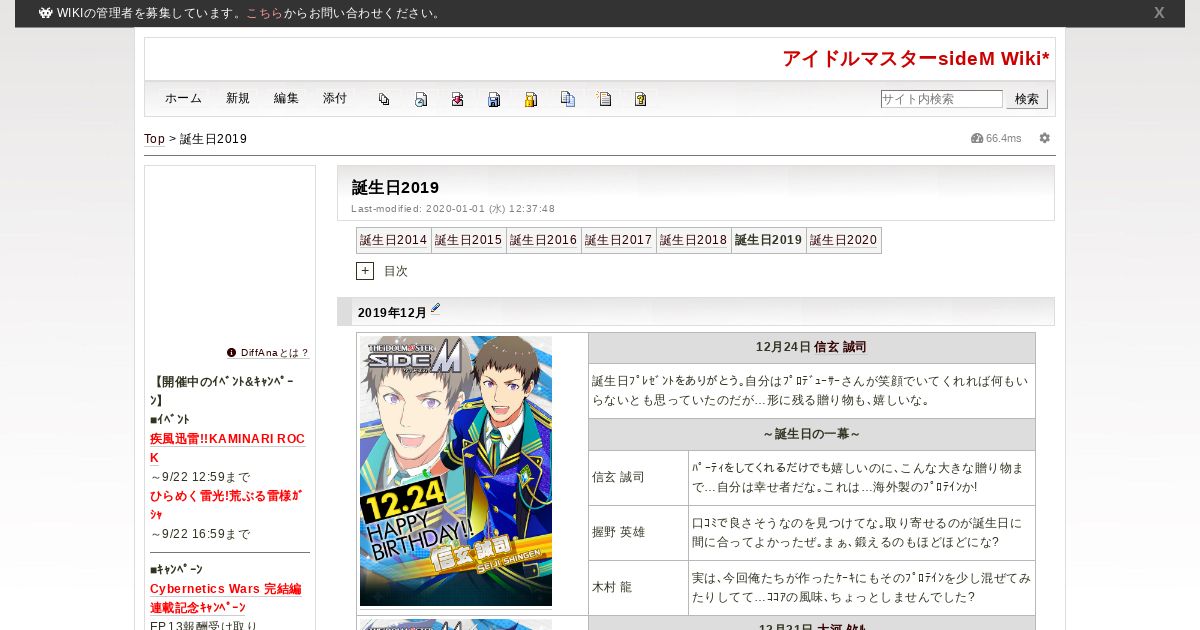Viewport: 1200px width, 630px height.
Task: Click the pencil edit icon beside 2019年12月
Action: 436,310
